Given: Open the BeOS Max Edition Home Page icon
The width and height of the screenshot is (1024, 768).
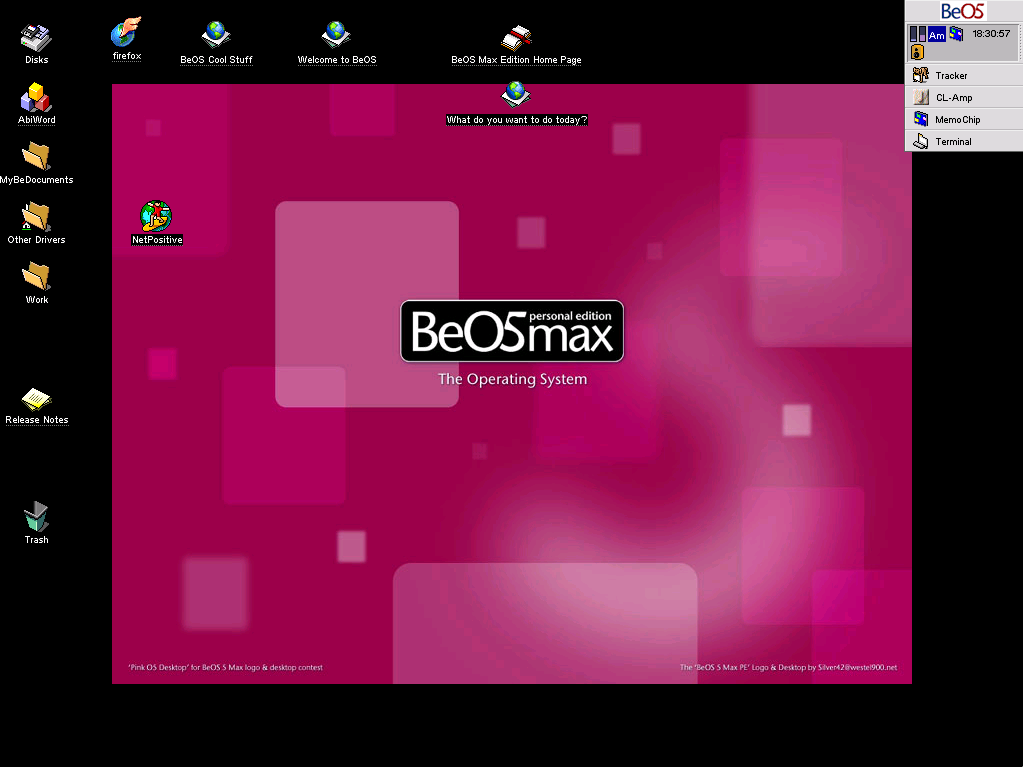Looking at the screenshot, I should point(516,38).
